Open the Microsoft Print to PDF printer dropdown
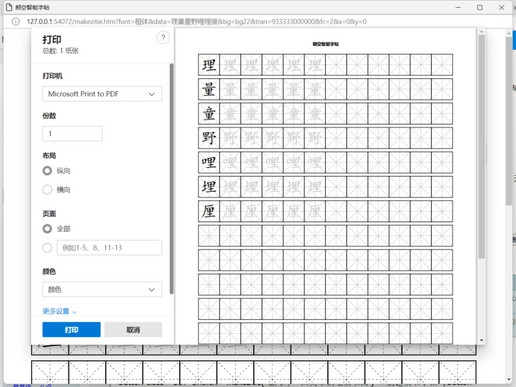This screenshot has height=387, width=516. [102, 94]
